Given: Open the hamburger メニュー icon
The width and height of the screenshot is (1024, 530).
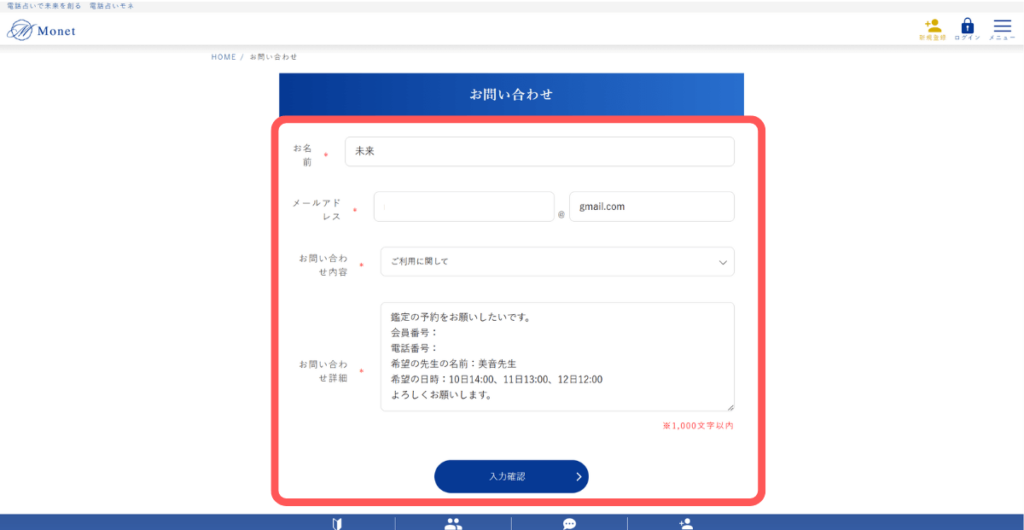Looking at the screenshot, I should pos(1002,27).
